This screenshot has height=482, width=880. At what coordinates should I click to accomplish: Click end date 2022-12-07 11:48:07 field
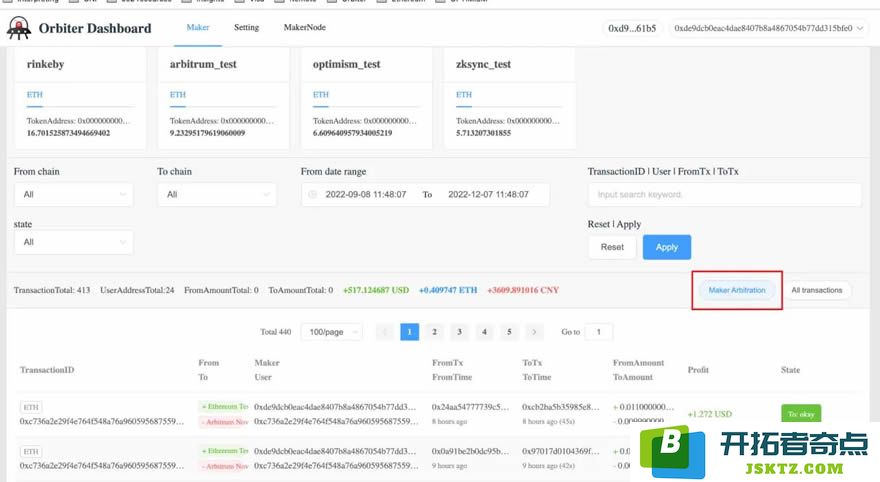[x=488, y=194]
